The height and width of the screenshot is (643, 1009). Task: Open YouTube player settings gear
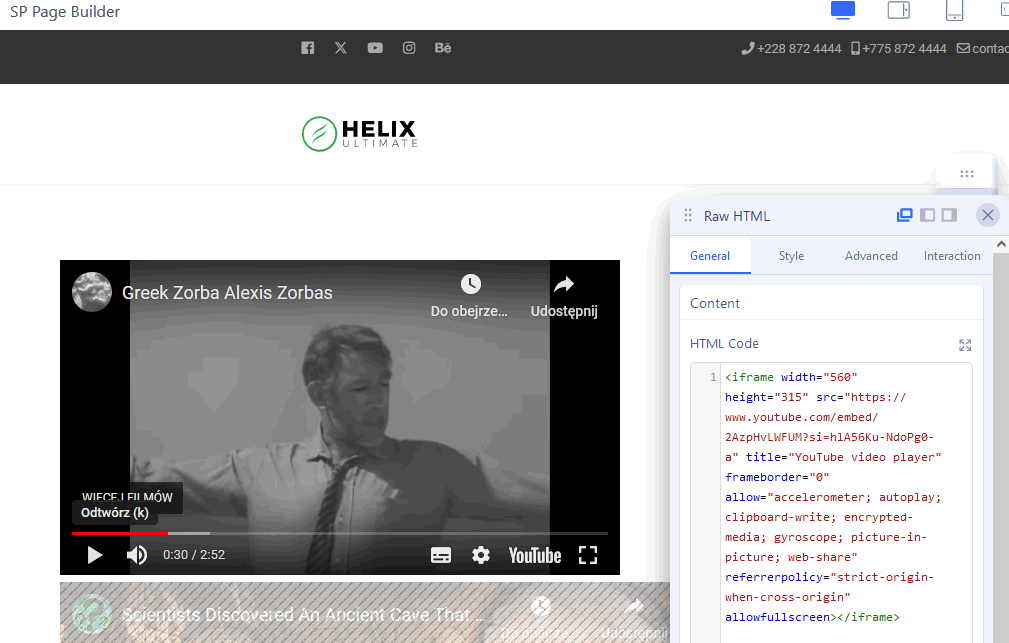481,555
